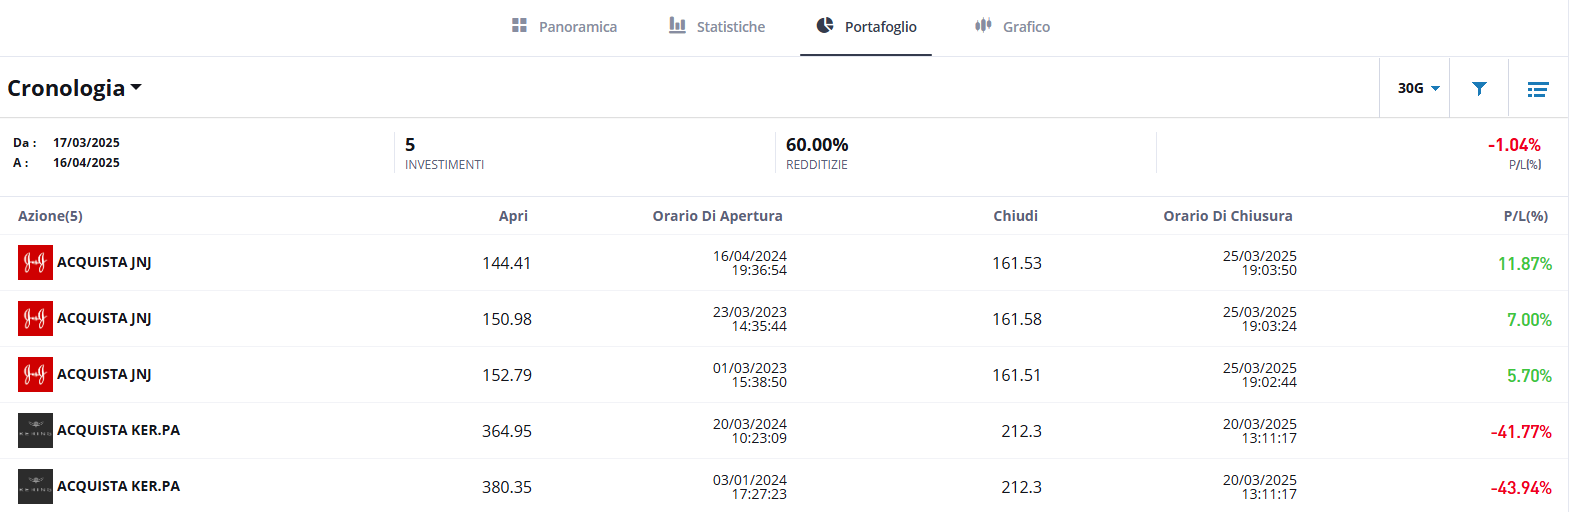
Task: Click opening time 23/03/2023 14:35:44
Action: (750, 319)
